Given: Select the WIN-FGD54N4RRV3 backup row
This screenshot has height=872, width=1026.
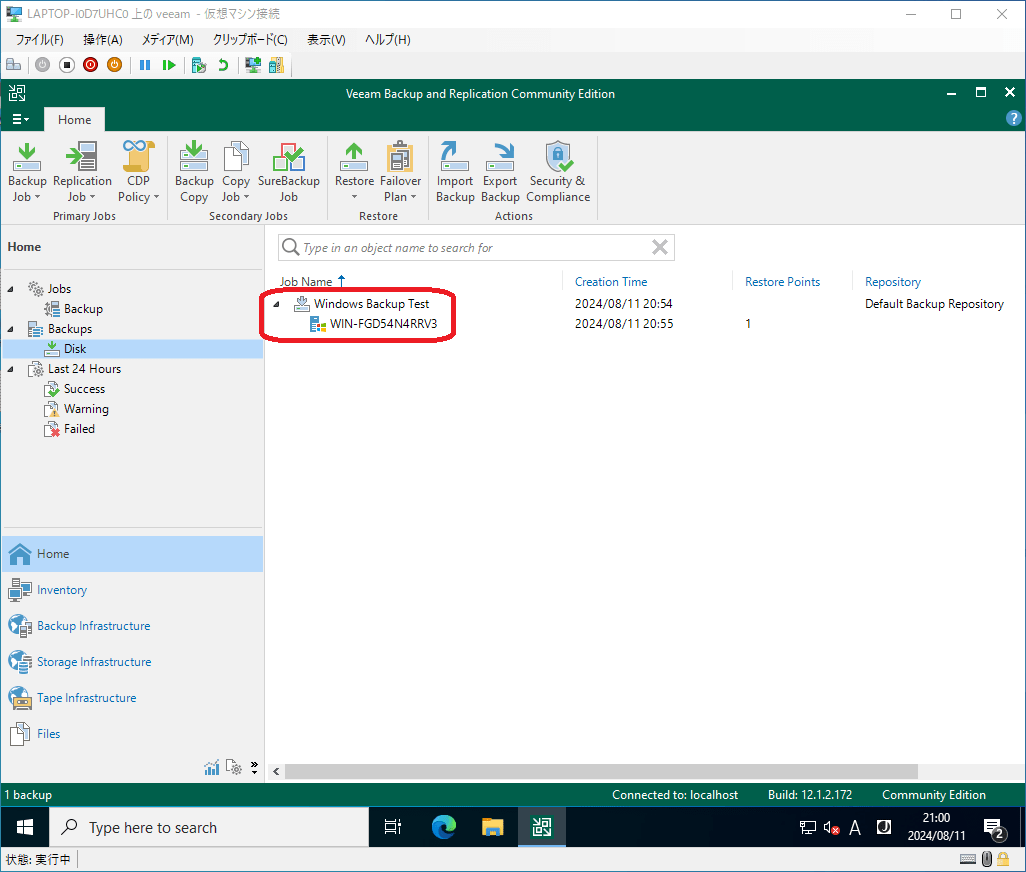Looking at the screenshot, I should pos(383,324).
